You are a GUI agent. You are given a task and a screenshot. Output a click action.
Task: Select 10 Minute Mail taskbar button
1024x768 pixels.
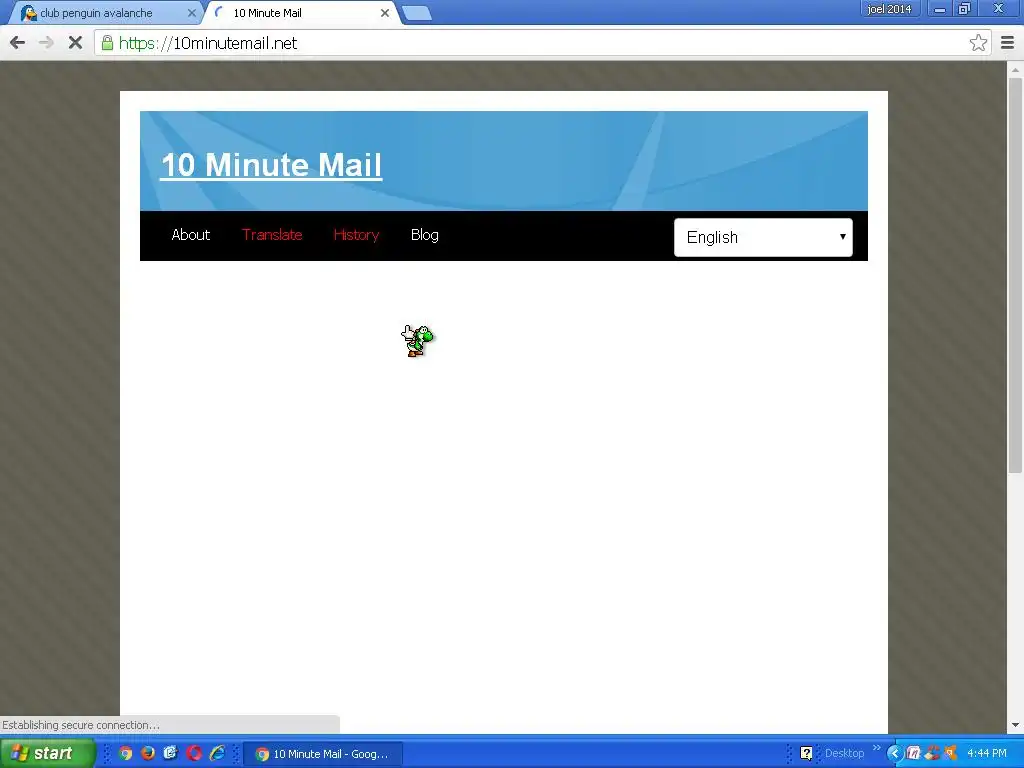click(323, 754)
